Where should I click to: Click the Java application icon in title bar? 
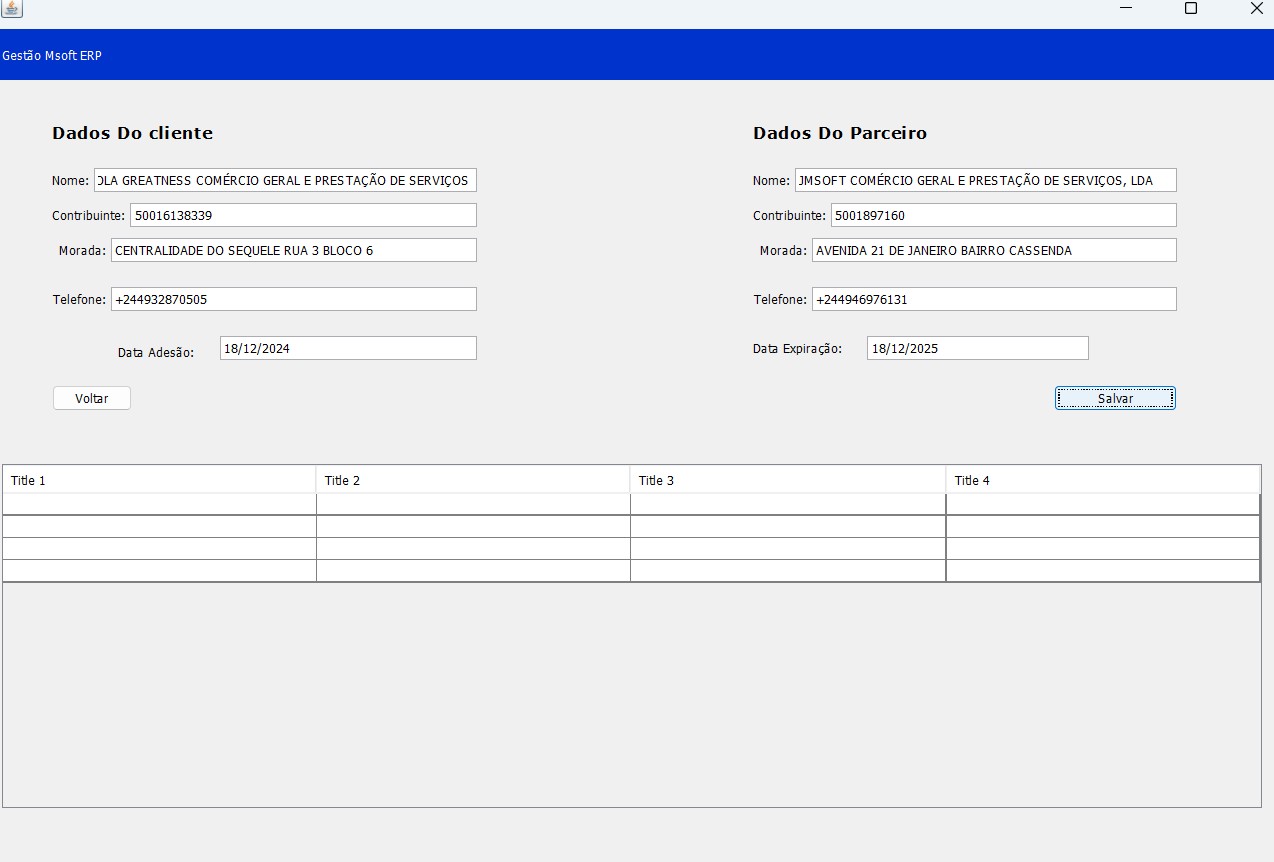(11, 9)
